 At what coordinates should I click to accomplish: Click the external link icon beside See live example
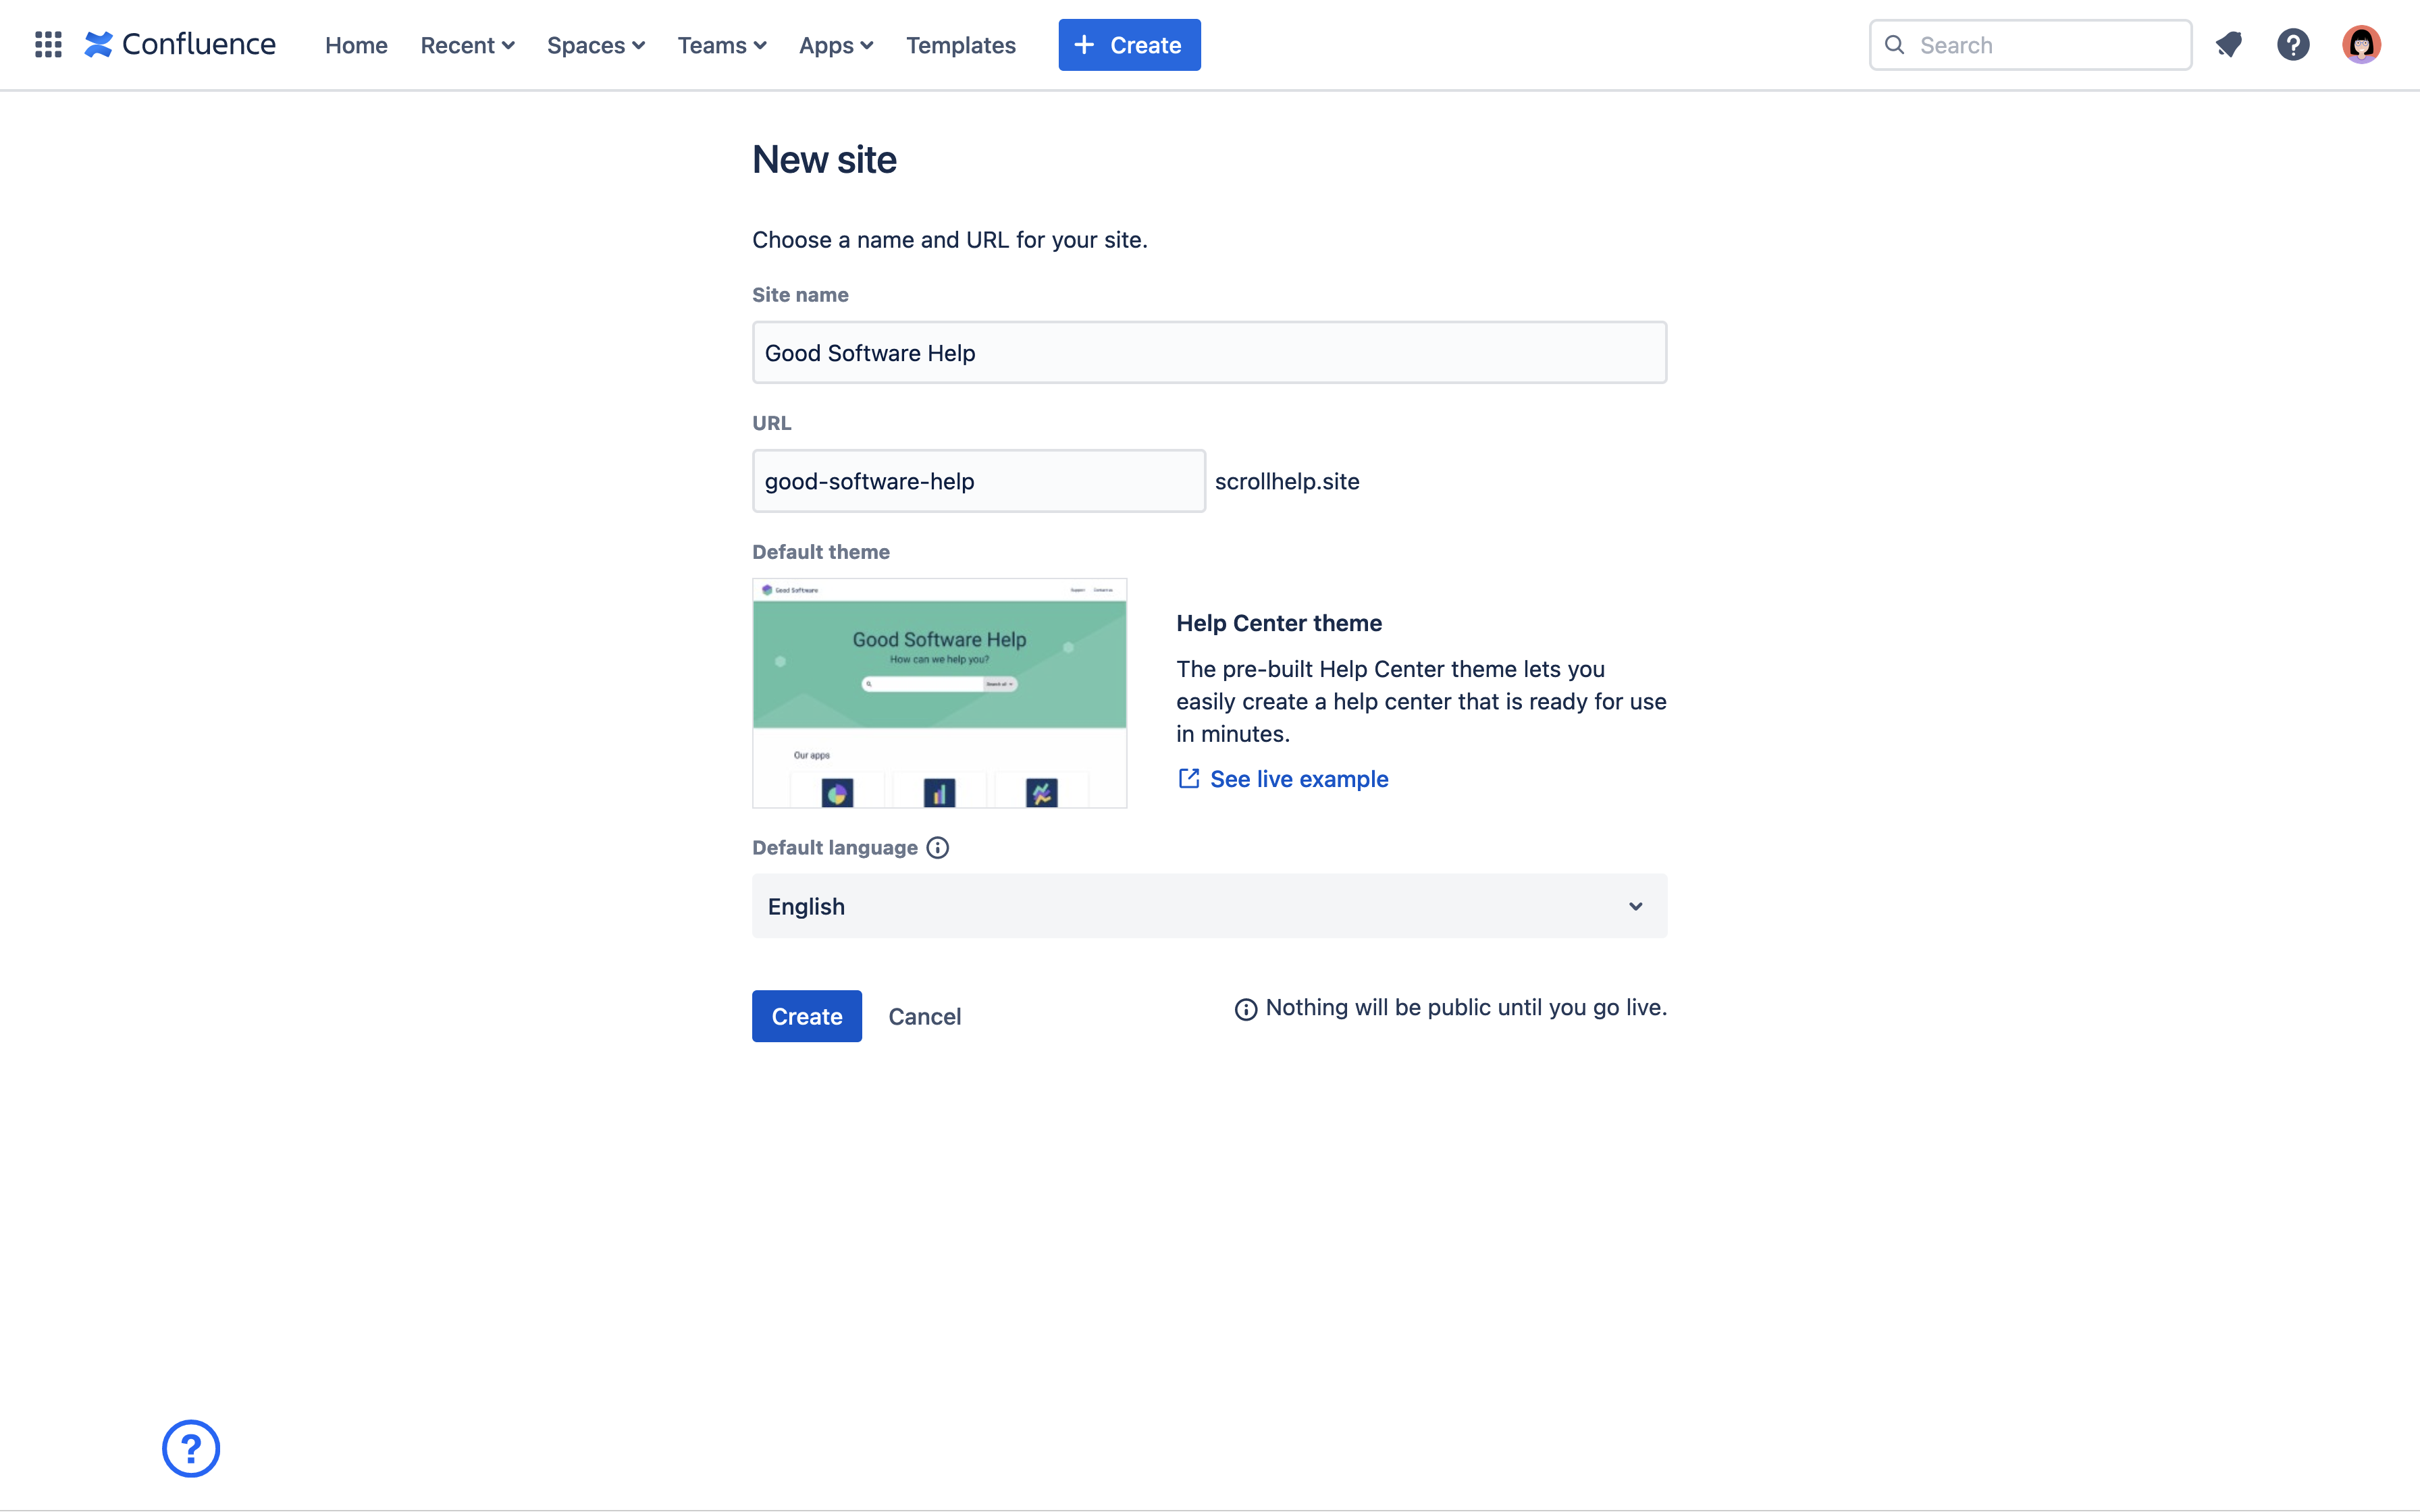[1188, 779]
